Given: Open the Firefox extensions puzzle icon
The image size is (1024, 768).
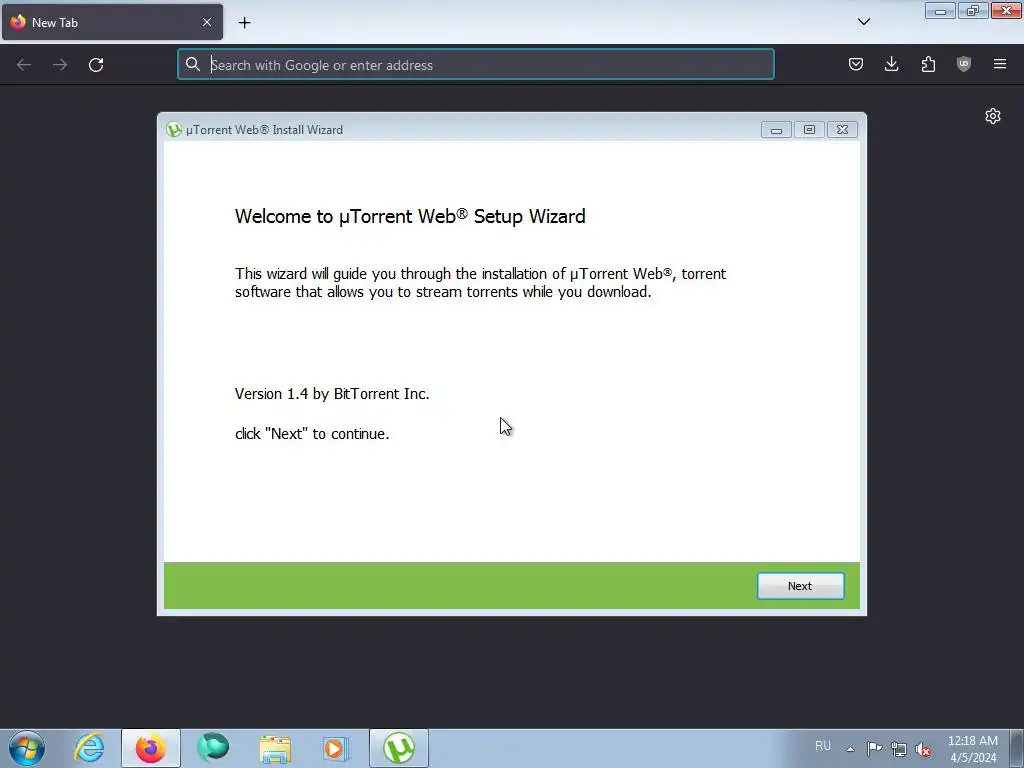Looking at the screenshot, I should pos(928,64).
